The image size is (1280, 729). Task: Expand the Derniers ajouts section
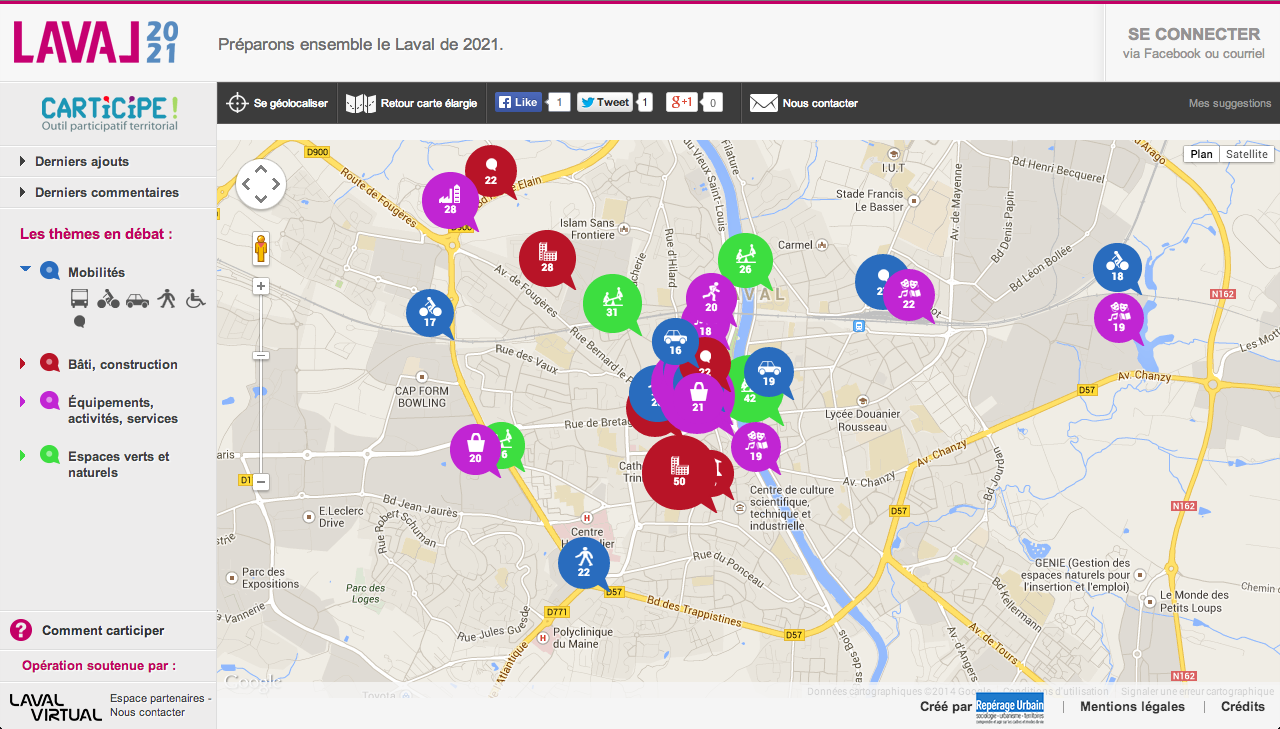(82, 161)
